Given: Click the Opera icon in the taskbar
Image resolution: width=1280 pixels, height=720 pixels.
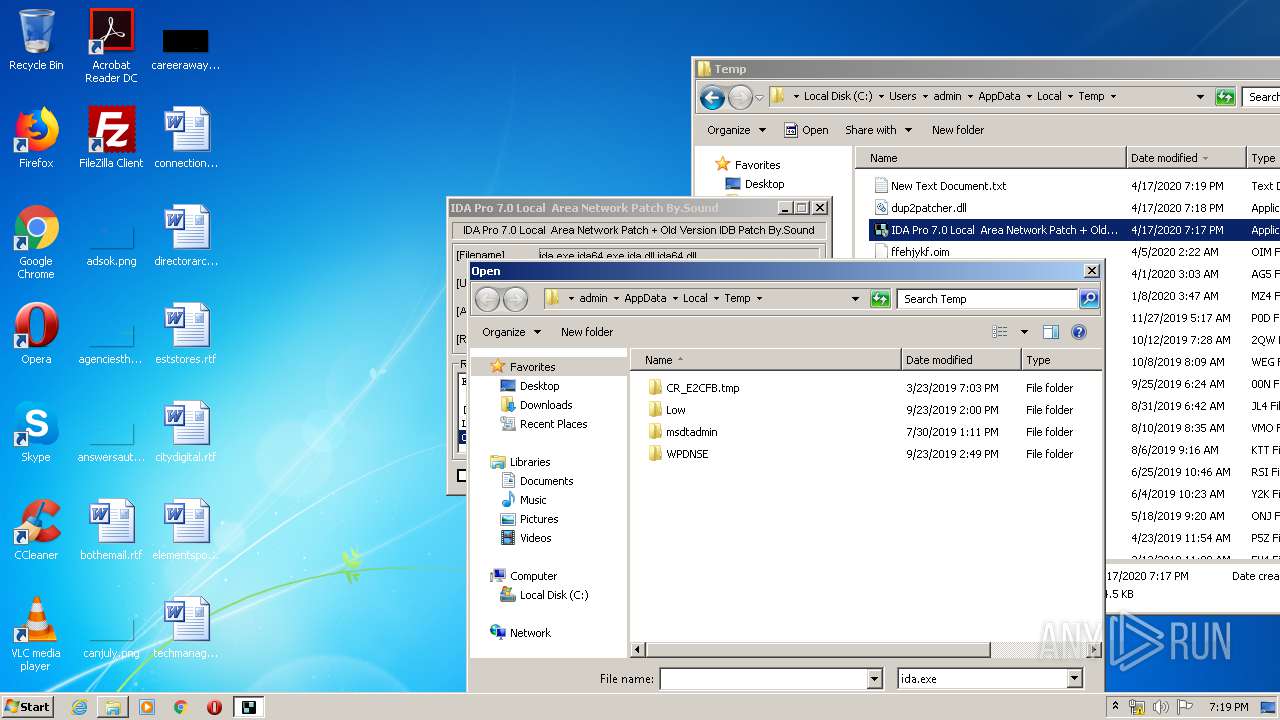Looking at the screenshot, I should pyautogui.click(x=214, y=707).
